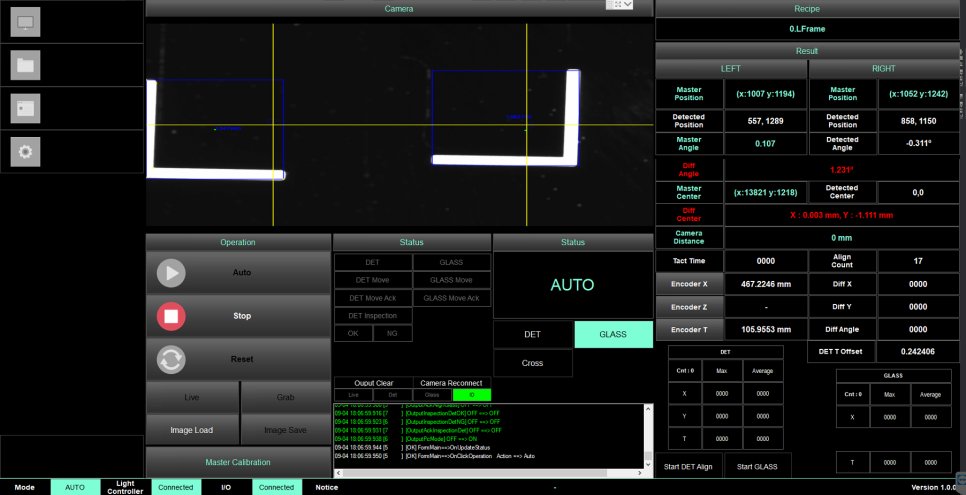Click the log horizontal scrollbar right arrow
The image size is (966, 495).
pos(640,473)
